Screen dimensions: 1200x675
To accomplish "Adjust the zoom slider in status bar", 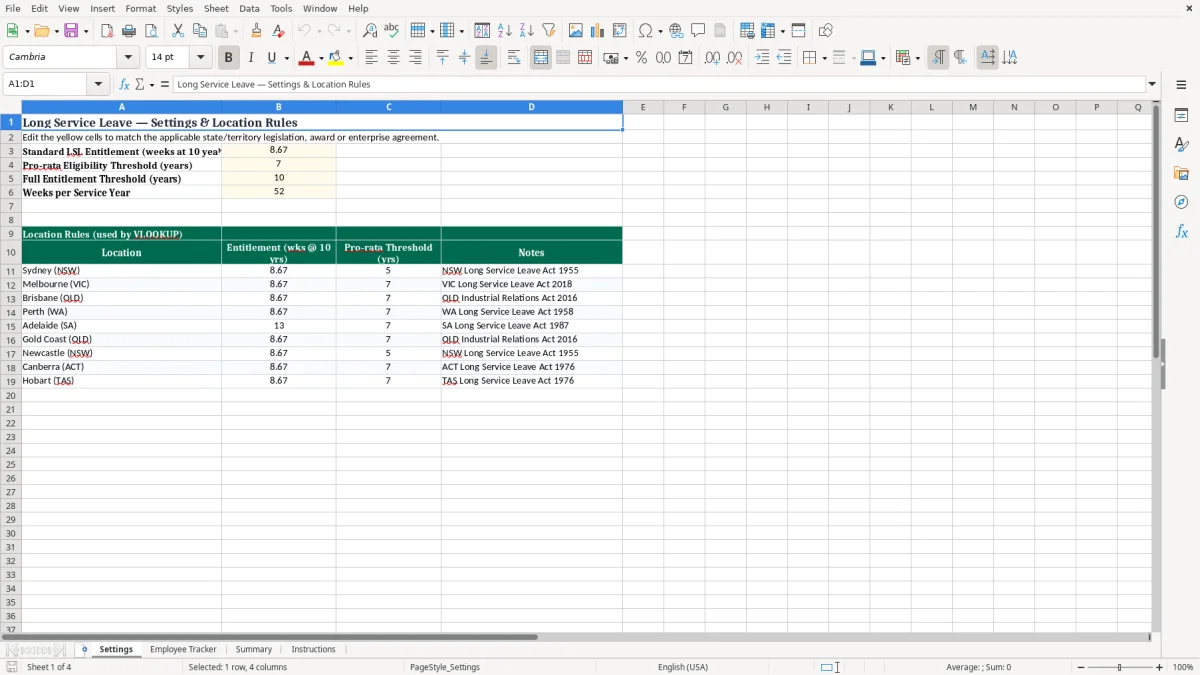I will pos(1120,667).
